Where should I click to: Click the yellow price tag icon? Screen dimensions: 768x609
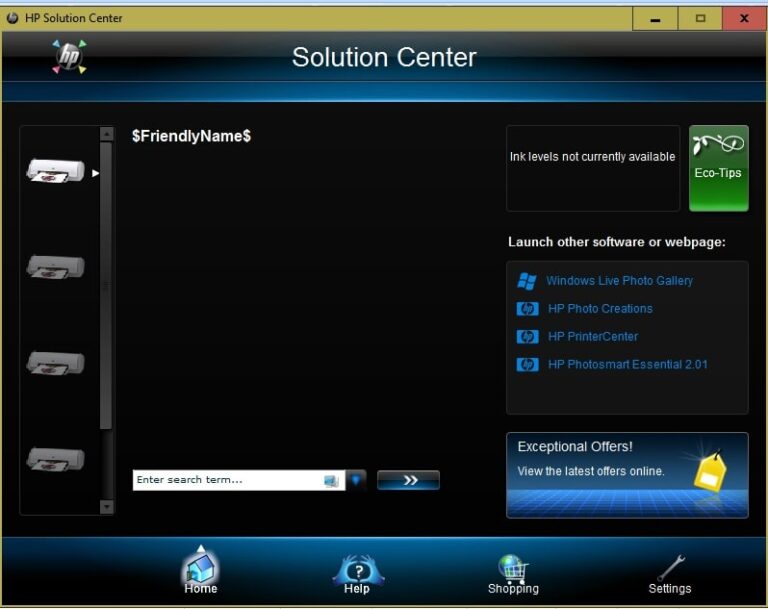click(x=710, y=470)
